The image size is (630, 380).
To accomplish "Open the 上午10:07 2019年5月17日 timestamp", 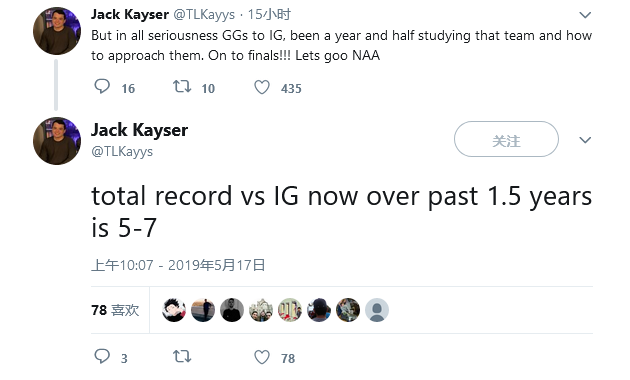I will click(178, 265).
